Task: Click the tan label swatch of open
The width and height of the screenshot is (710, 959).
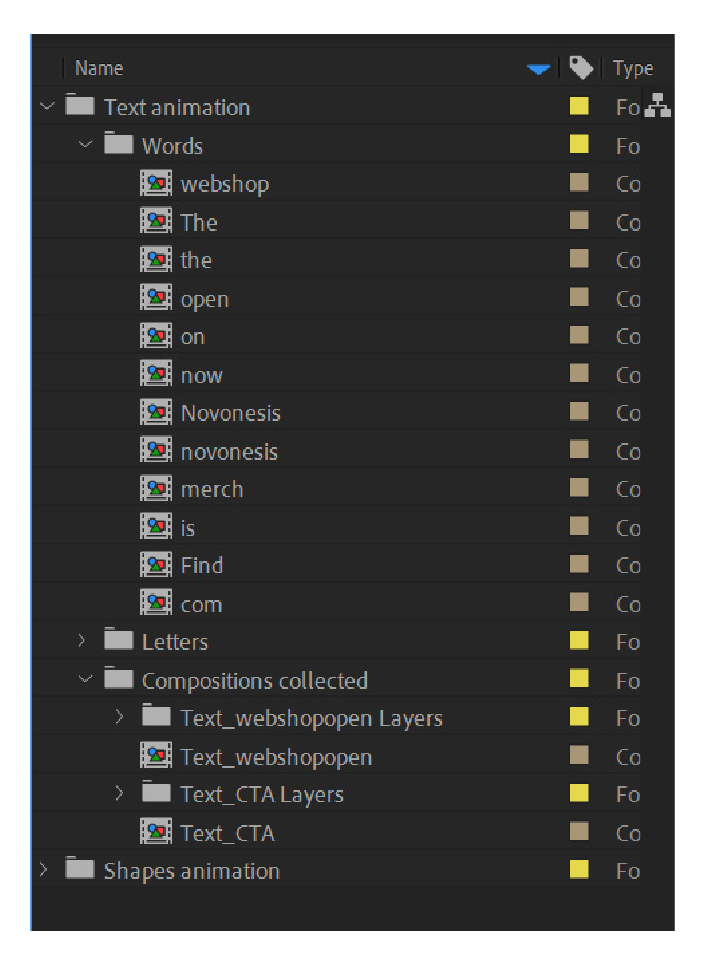Action: click(x=579, y=298)
